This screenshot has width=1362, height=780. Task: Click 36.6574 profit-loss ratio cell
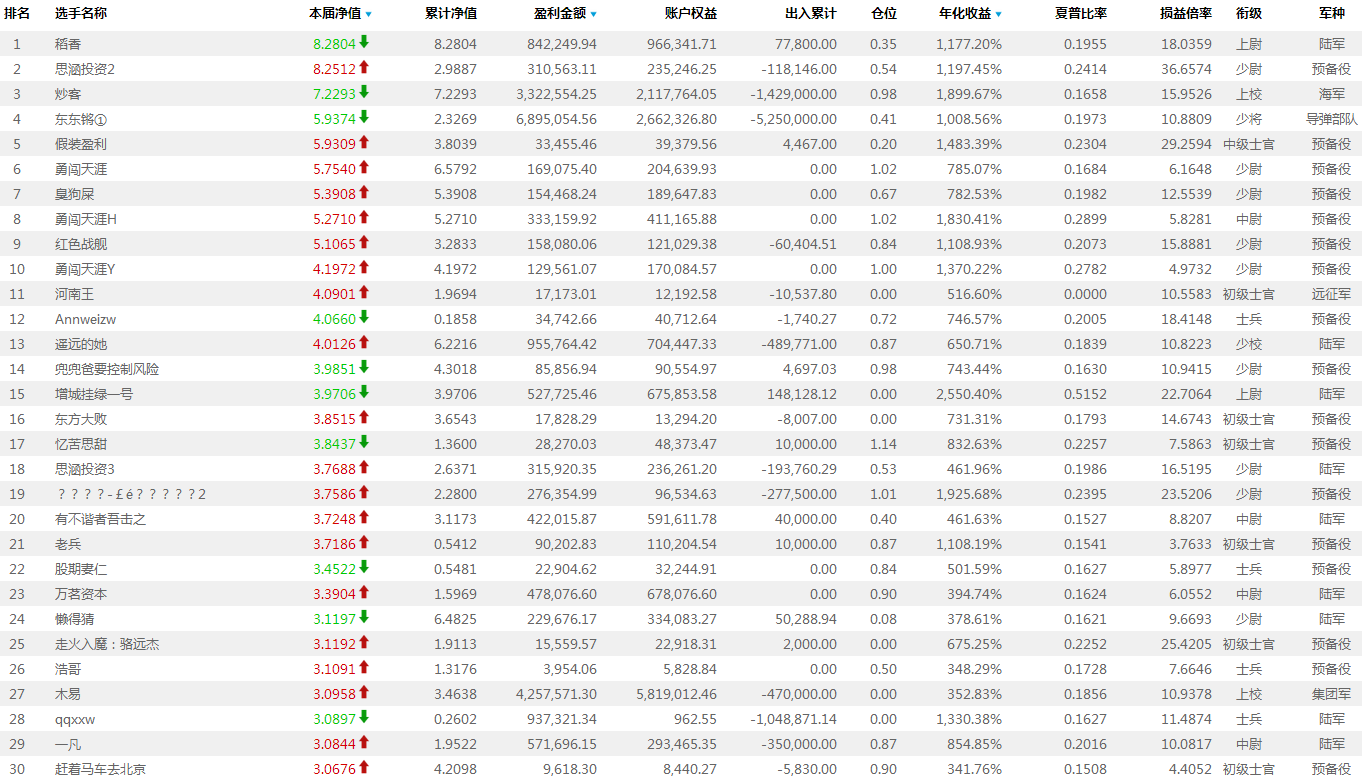click(1187, 69)
